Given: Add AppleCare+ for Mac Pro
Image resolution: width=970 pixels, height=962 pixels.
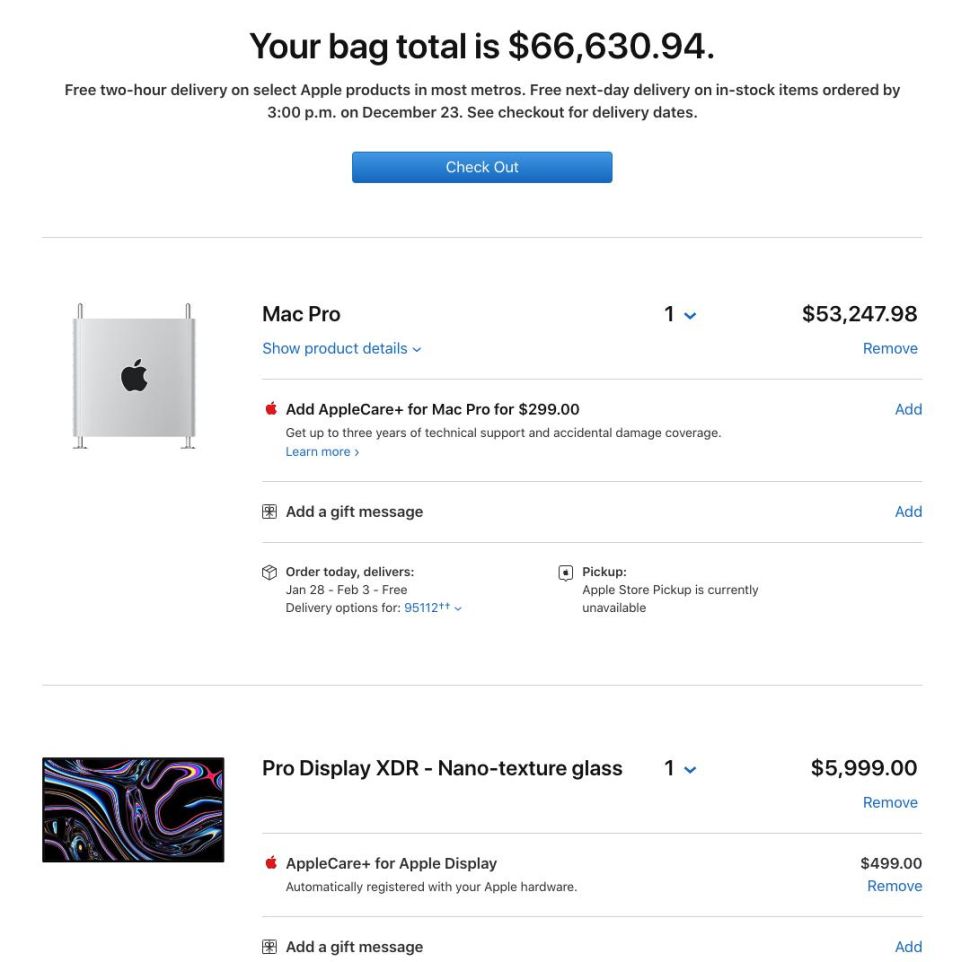Looking at the screenshot, I should pos(908,409).
